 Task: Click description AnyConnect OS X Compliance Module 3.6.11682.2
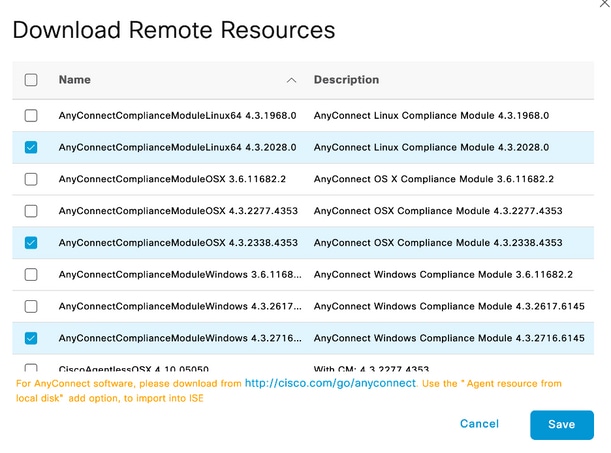point(434,179)
